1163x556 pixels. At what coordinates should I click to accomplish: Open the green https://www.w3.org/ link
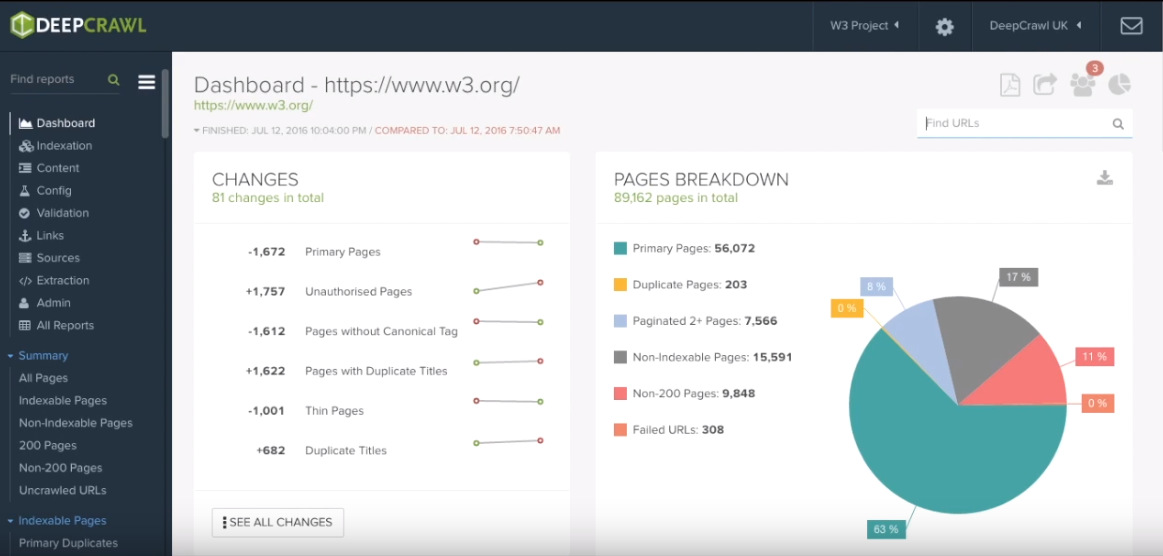(253, 105)
